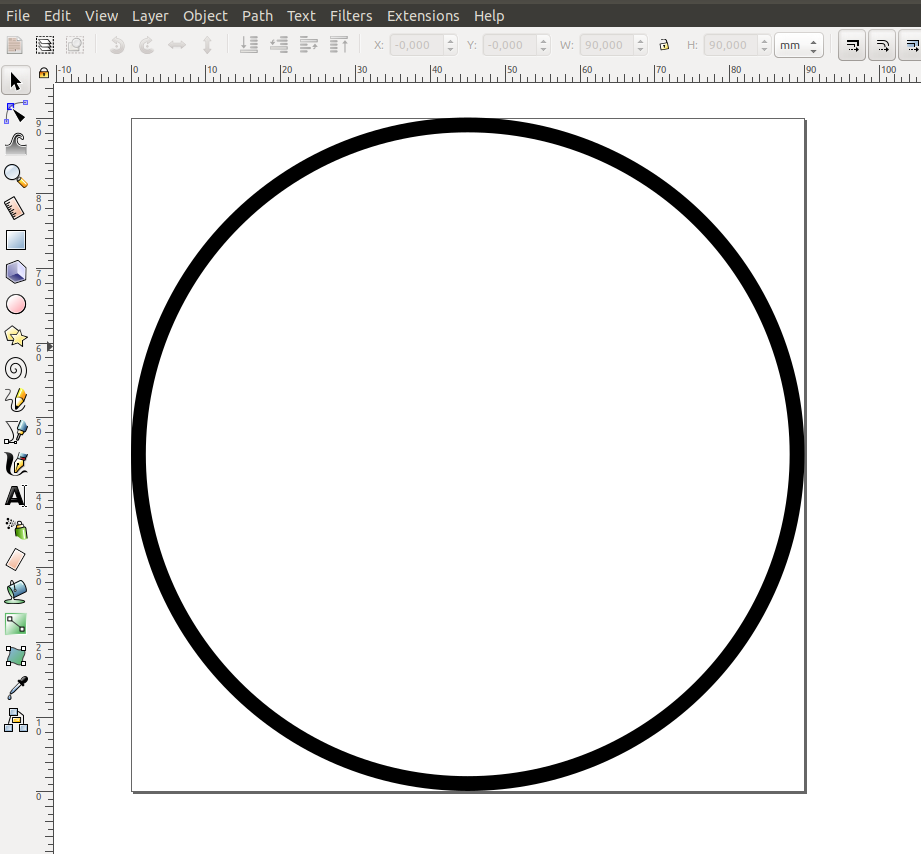Raise selection to top
Image resolution: width=921 pixels, height=854 pixels.
point(339,45)
